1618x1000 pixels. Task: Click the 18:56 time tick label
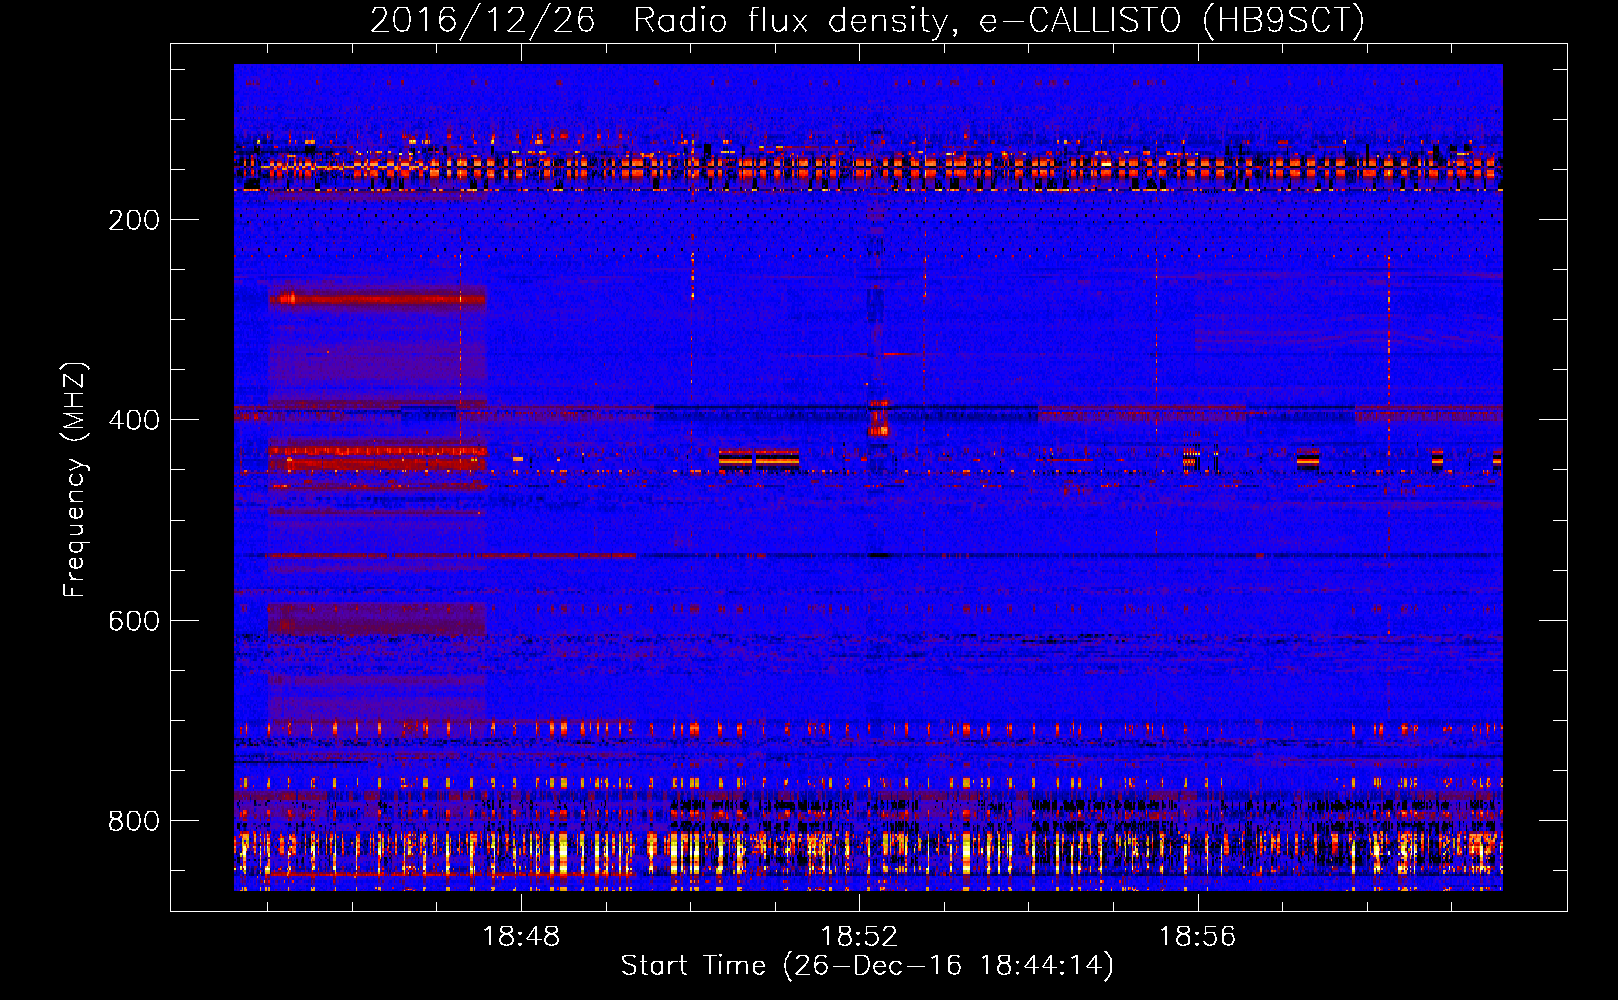coord(1197,937)
